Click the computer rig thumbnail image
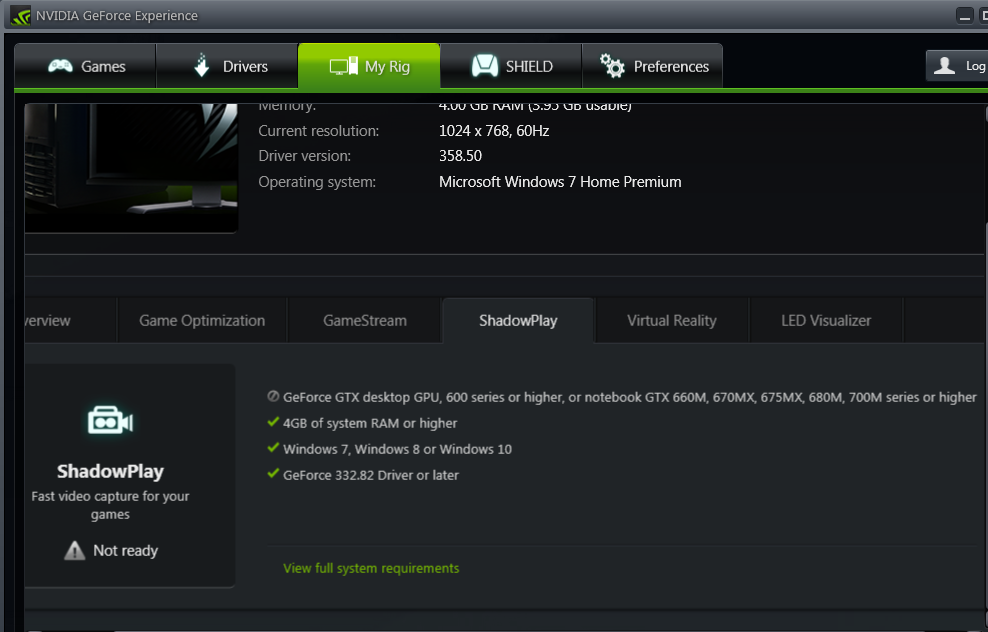The height and width of the screenshot is (632, 988). click(x=131, y=168)
